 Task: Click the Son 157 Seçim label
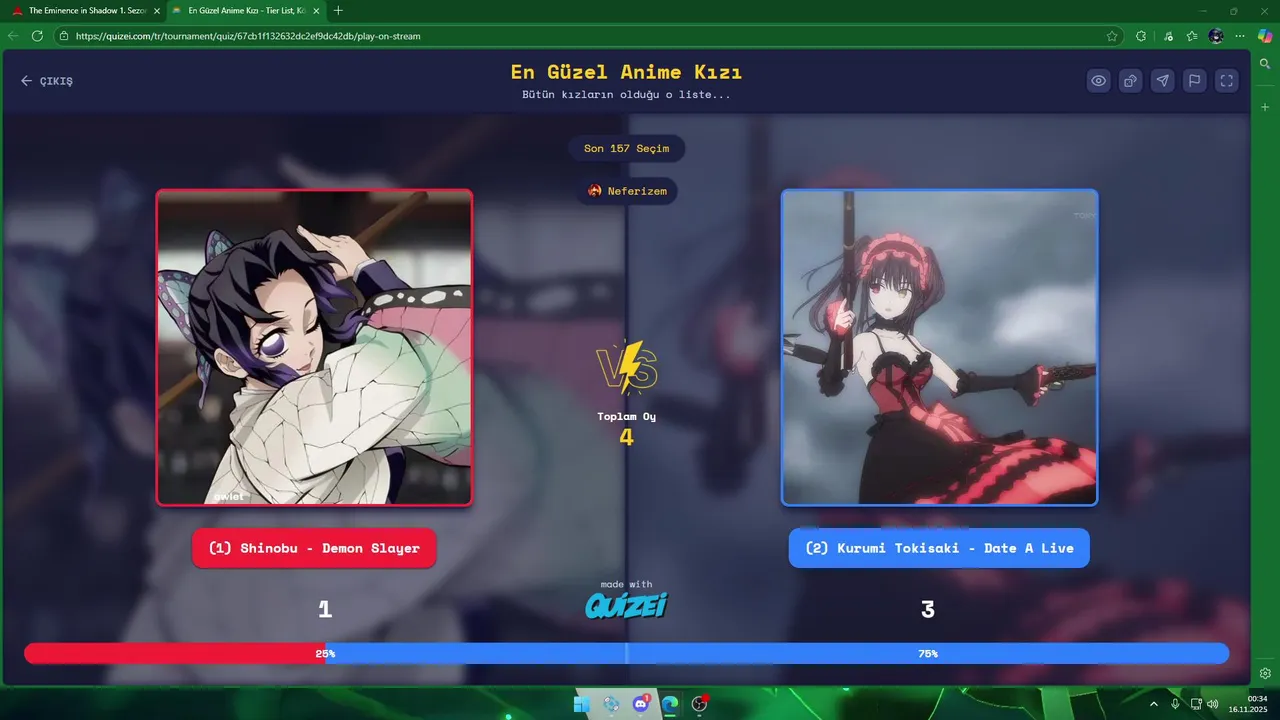click(627, 148)
